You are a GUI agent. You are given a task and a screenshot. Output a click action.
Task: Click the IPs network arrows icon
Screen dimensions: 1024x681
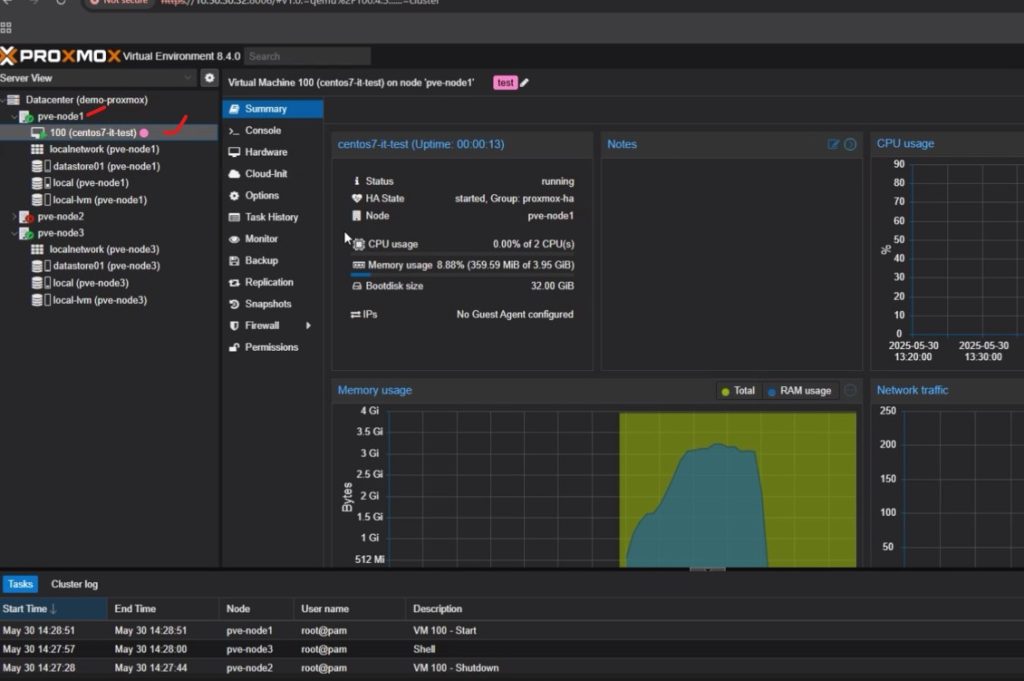[x=355, y=315]
